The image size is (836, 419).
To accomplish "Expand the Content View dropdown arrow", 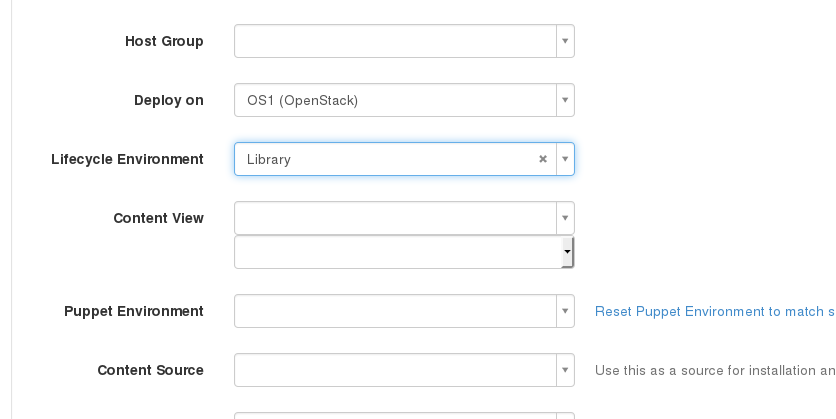I will [x=565, y=218].
